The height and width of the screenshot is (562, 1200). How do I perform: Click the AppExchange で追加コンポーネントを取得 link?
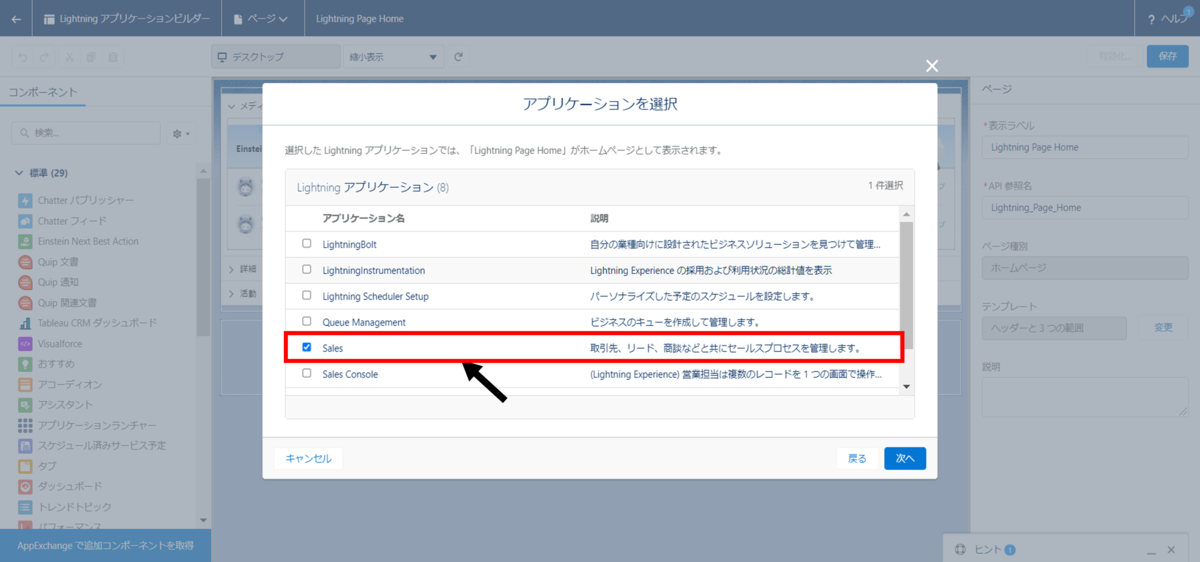tap(105, 546)
